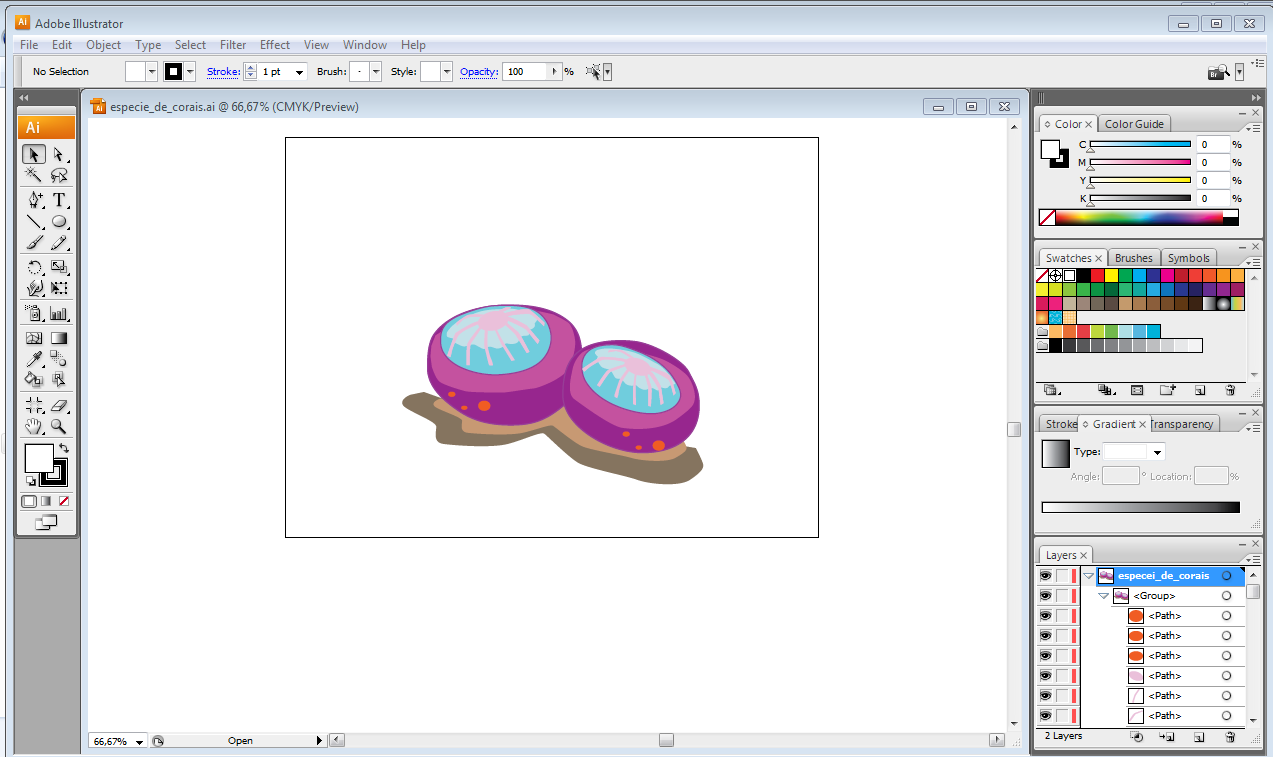Switch to the Hand tool
This screenshot has width=1273, height=757.
tap(35, 426)
